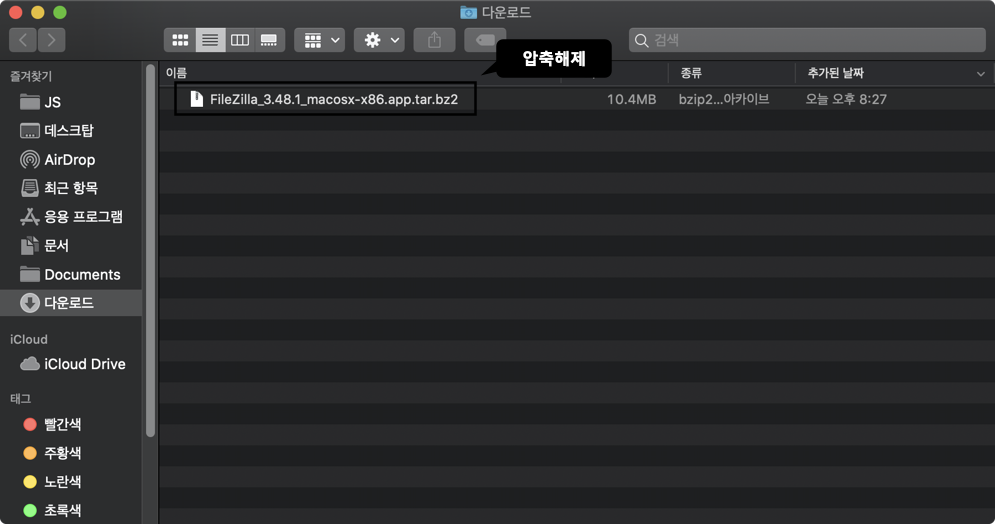Open 최근 항목 in the sidebar
The width and height of the screenshot is (995, 524).
point(71,188)
